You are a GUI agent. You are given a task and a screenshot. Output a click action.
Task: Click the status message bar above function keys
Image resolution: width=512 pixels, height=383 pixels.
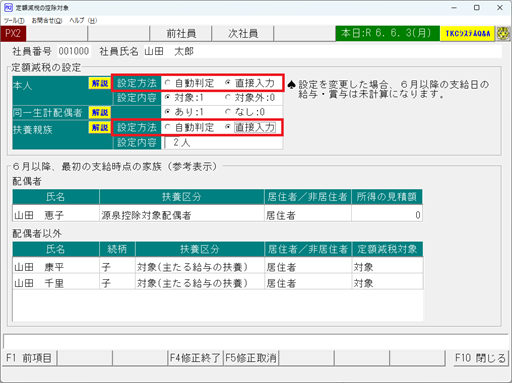256,341
